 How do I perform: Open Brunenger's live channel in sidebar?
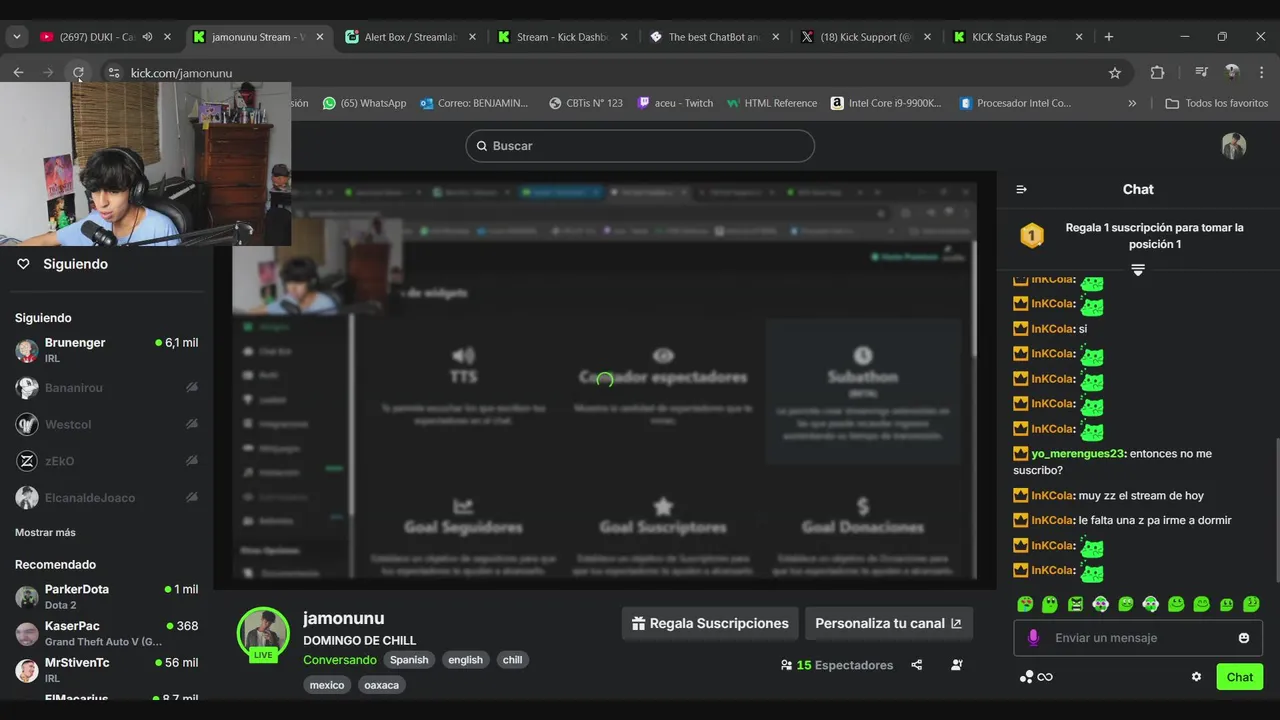tap(106, 350)
